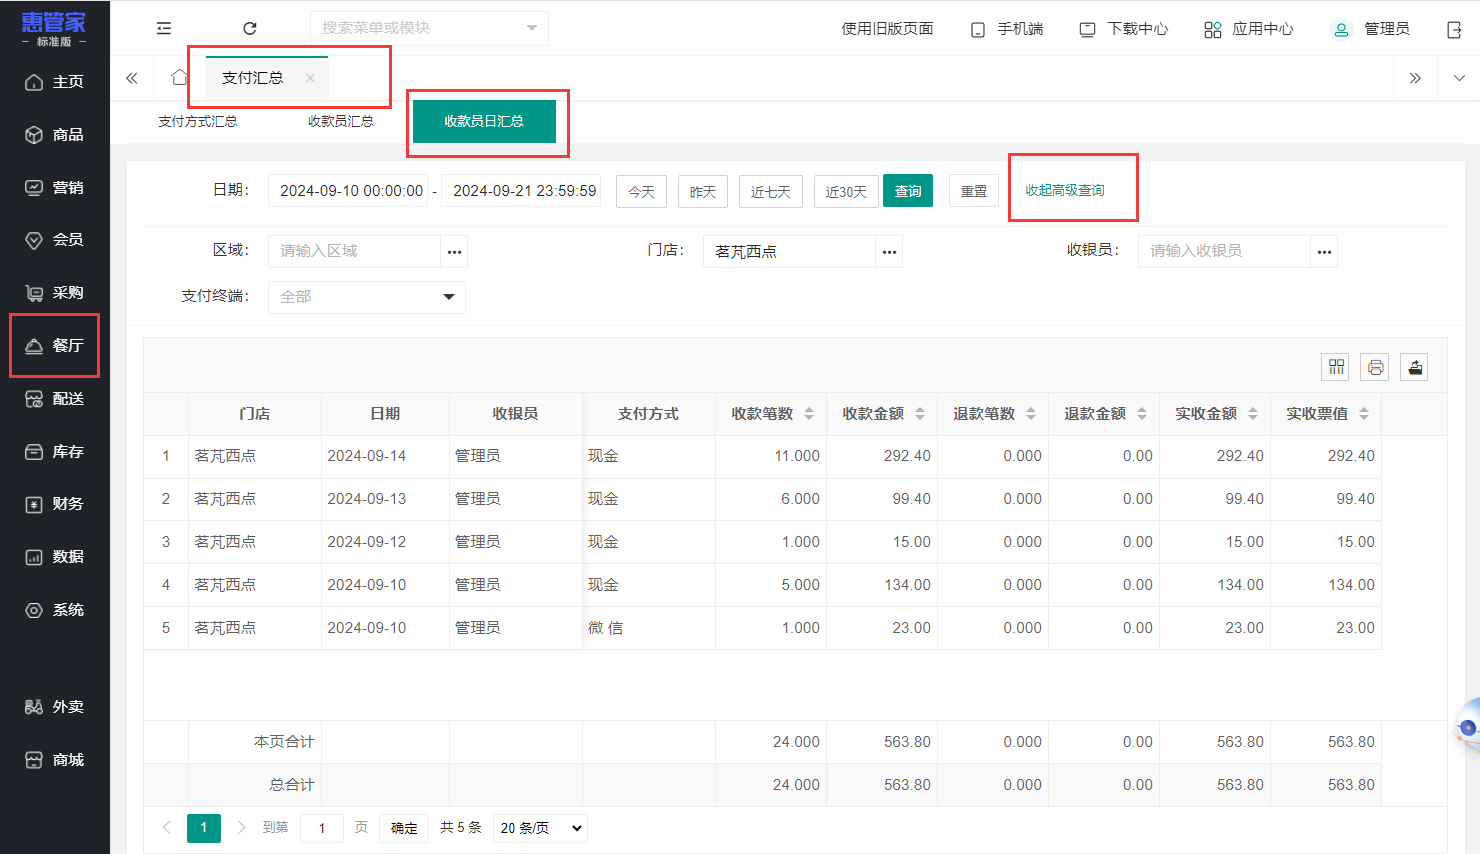Viewport: 1480px width, 854px height.
Task: Click the export table icon
Action: (x=1414, y=367)
